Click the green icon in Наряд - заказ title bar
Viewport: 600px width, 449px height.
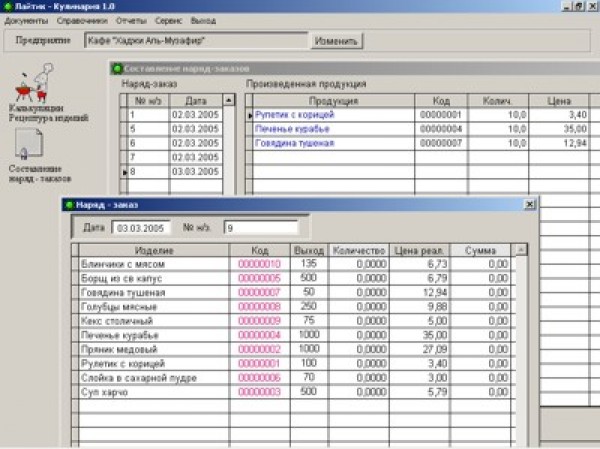(x=69, y=205)
